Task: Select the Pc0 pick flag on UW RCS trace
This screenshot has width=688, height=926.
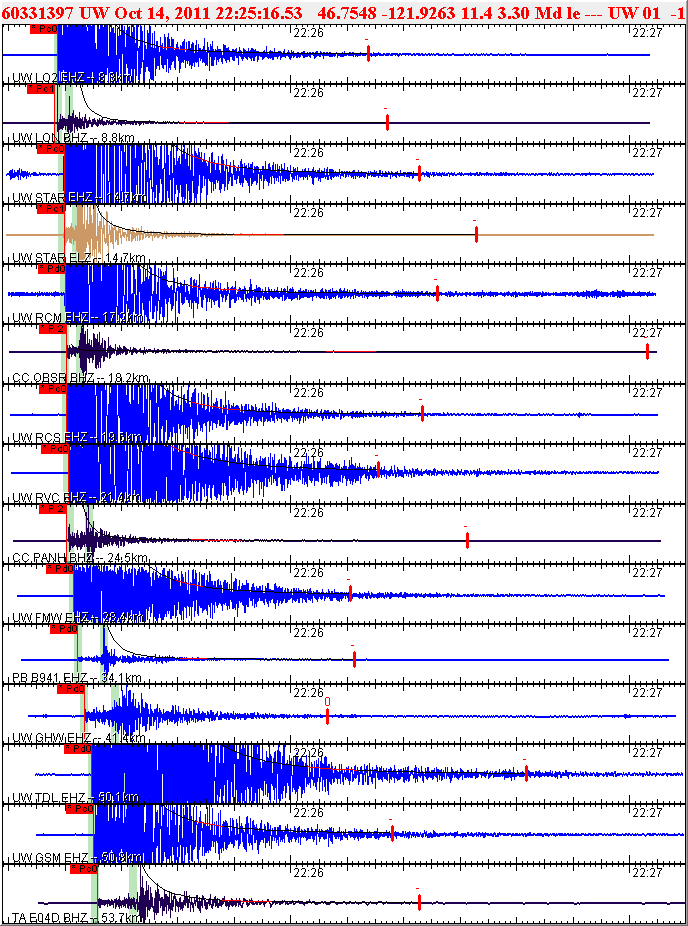Action: (x=53, y=389)
